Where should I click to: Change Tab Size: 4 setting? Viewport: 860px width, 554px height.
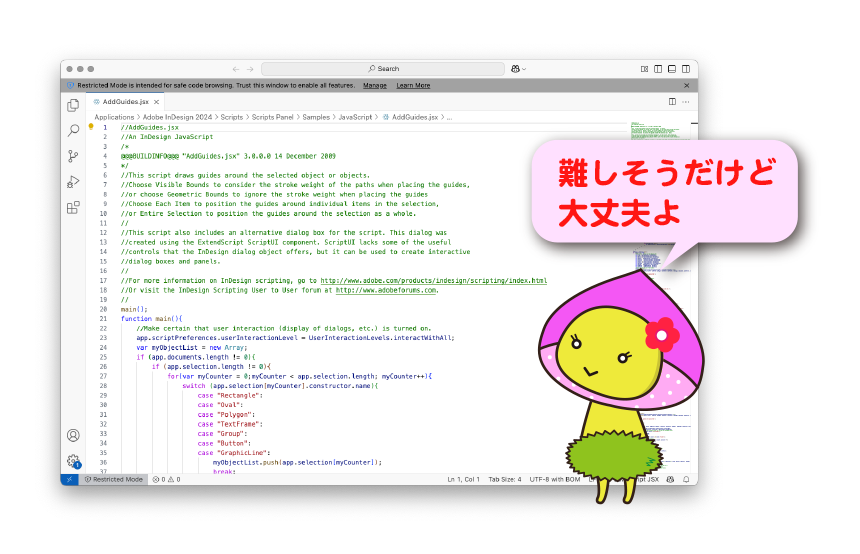pyautogui.click(x=505, y=479)
